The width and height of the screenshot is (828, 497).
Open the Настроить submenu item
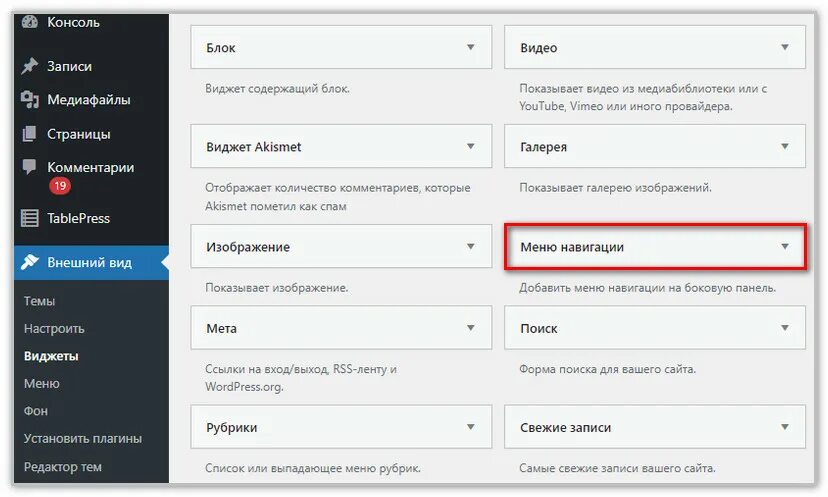click(54, 328)
